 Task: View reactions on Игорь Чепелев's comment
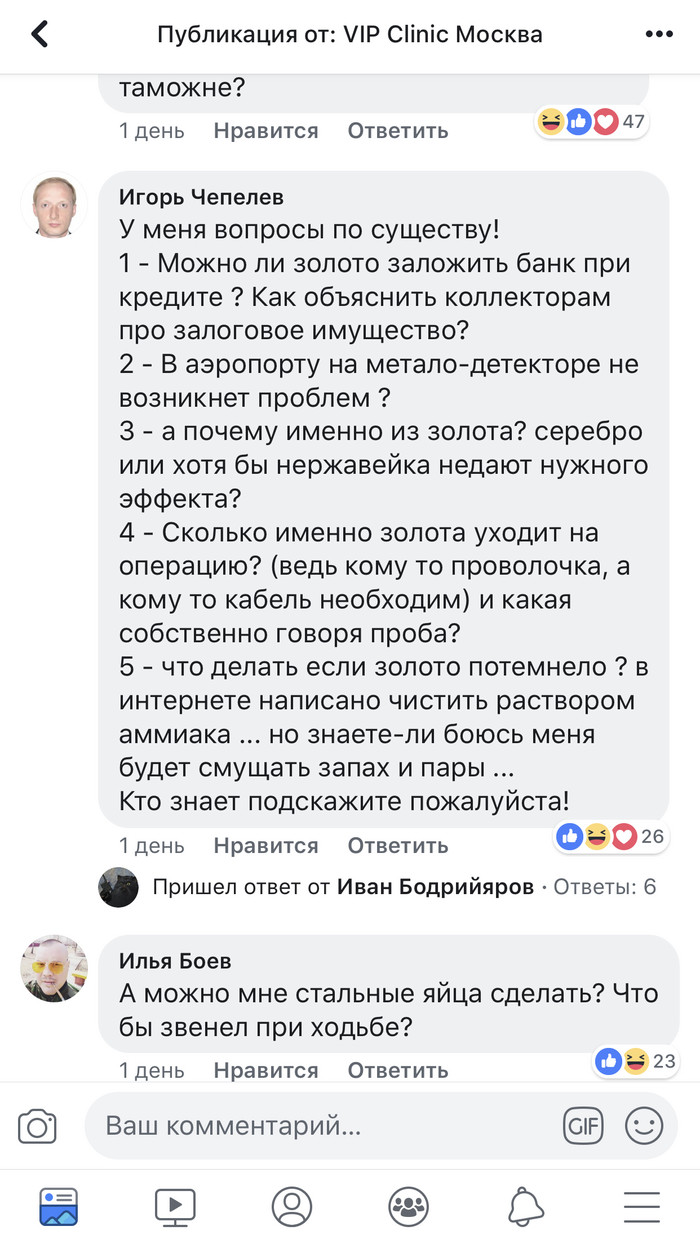tap(611, 836)
